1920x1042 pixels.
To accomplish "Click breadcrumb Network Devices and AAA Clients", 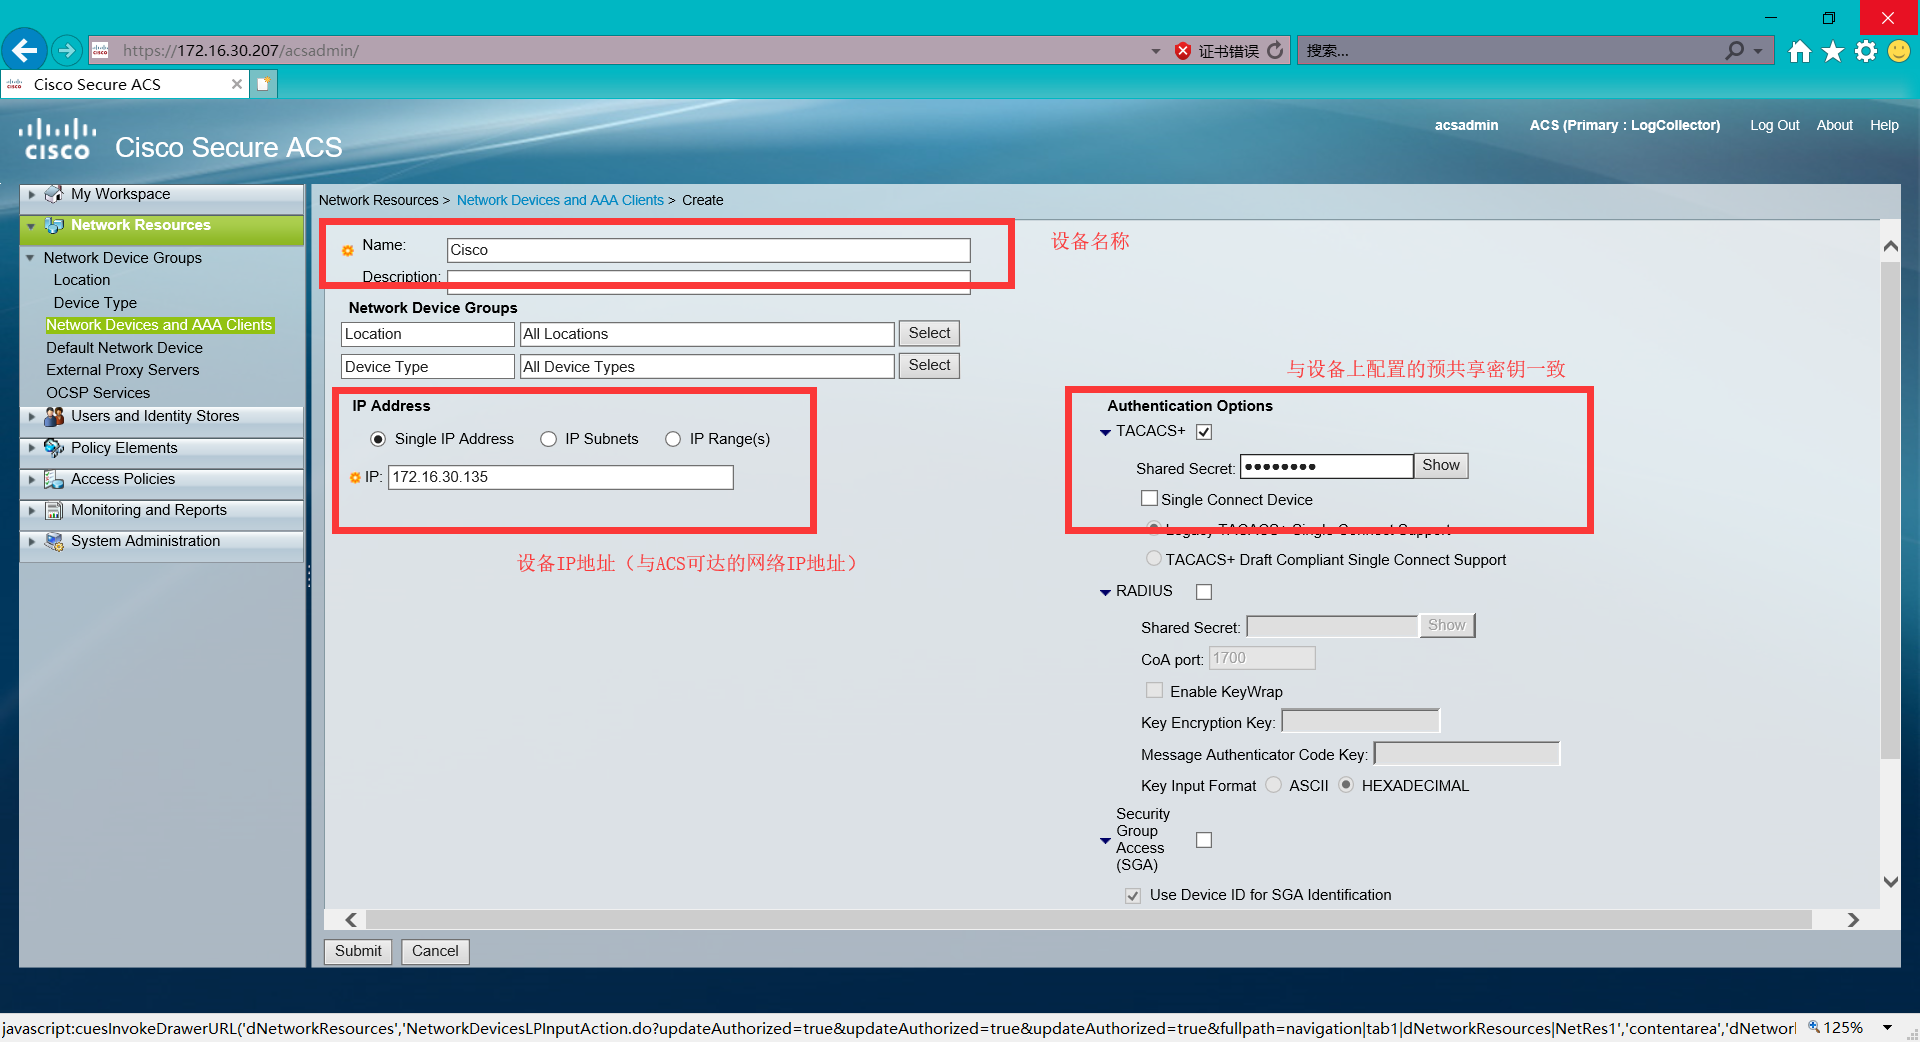I will tap(560, 200).
